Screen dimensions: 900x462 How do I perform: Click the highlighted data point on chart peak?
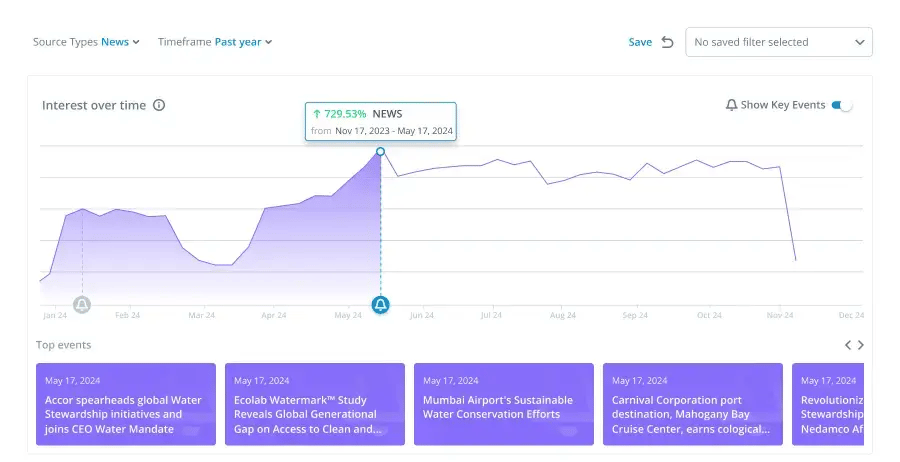(381, 152)
